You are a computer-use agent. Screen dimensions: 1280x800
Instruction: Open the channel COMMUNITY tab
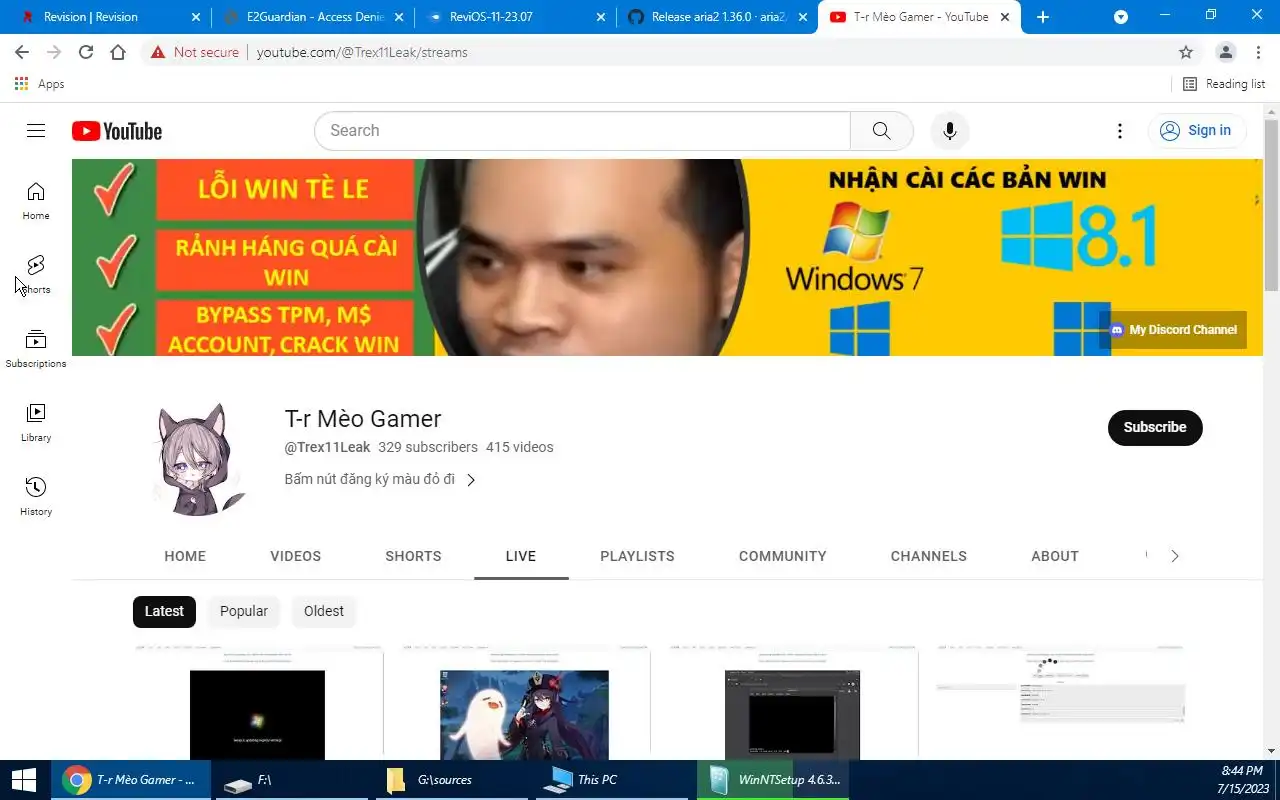pos(783,556)
